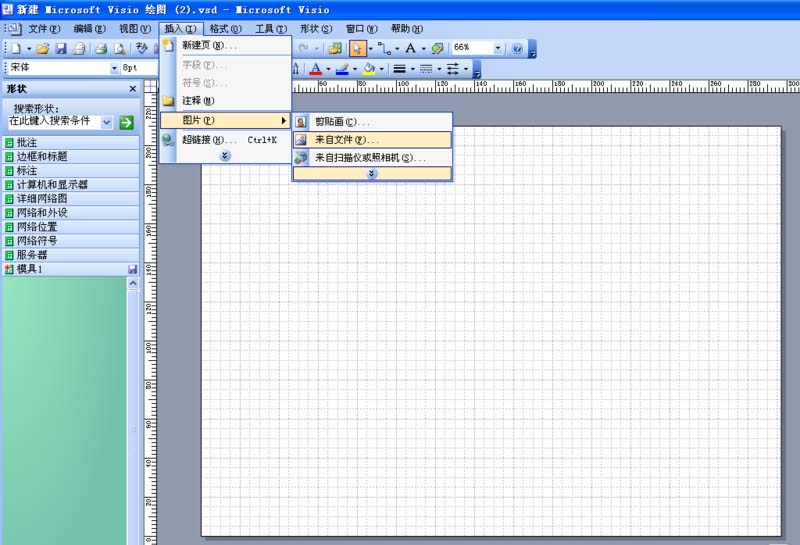Open the 详细网络图 stencil

71,199
